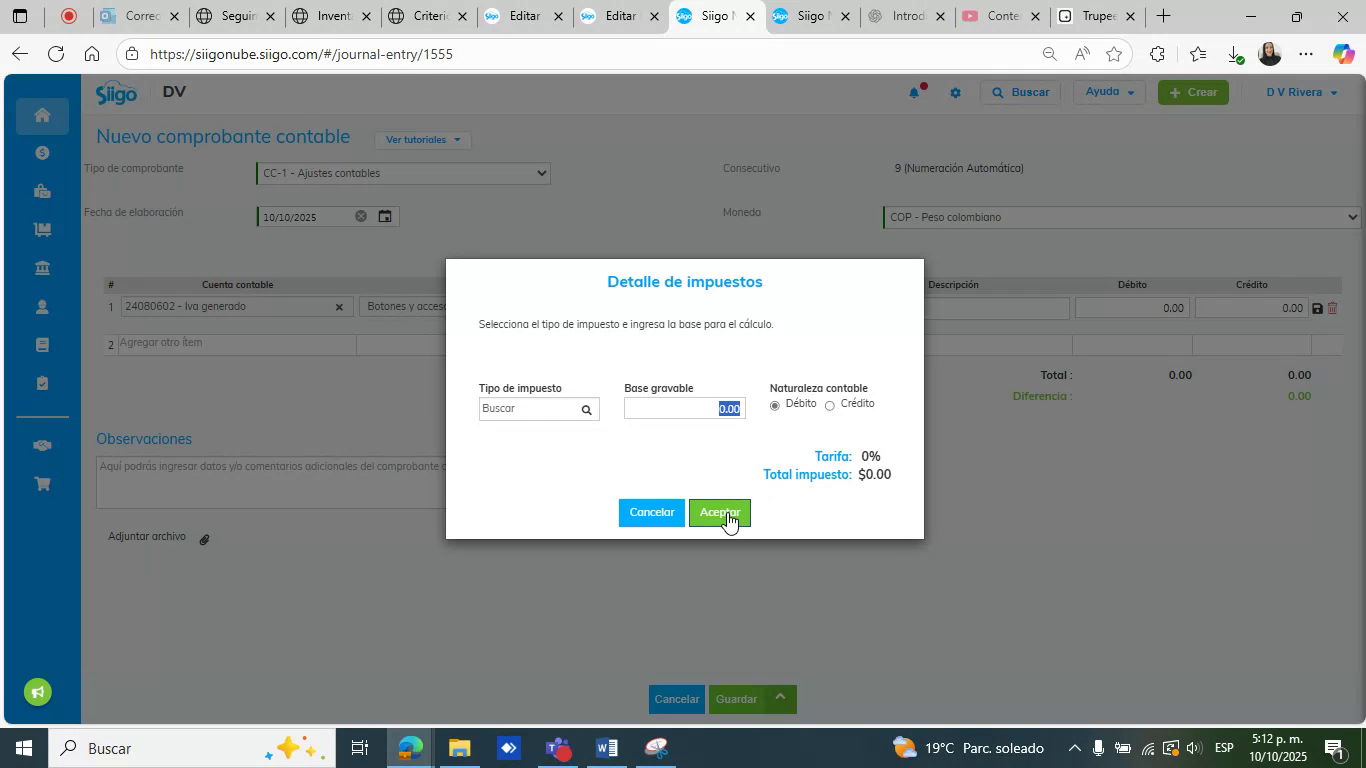Open the Windows Start menu
Image resolution: width=1366 pixels, height=768 pixels.
23,748
